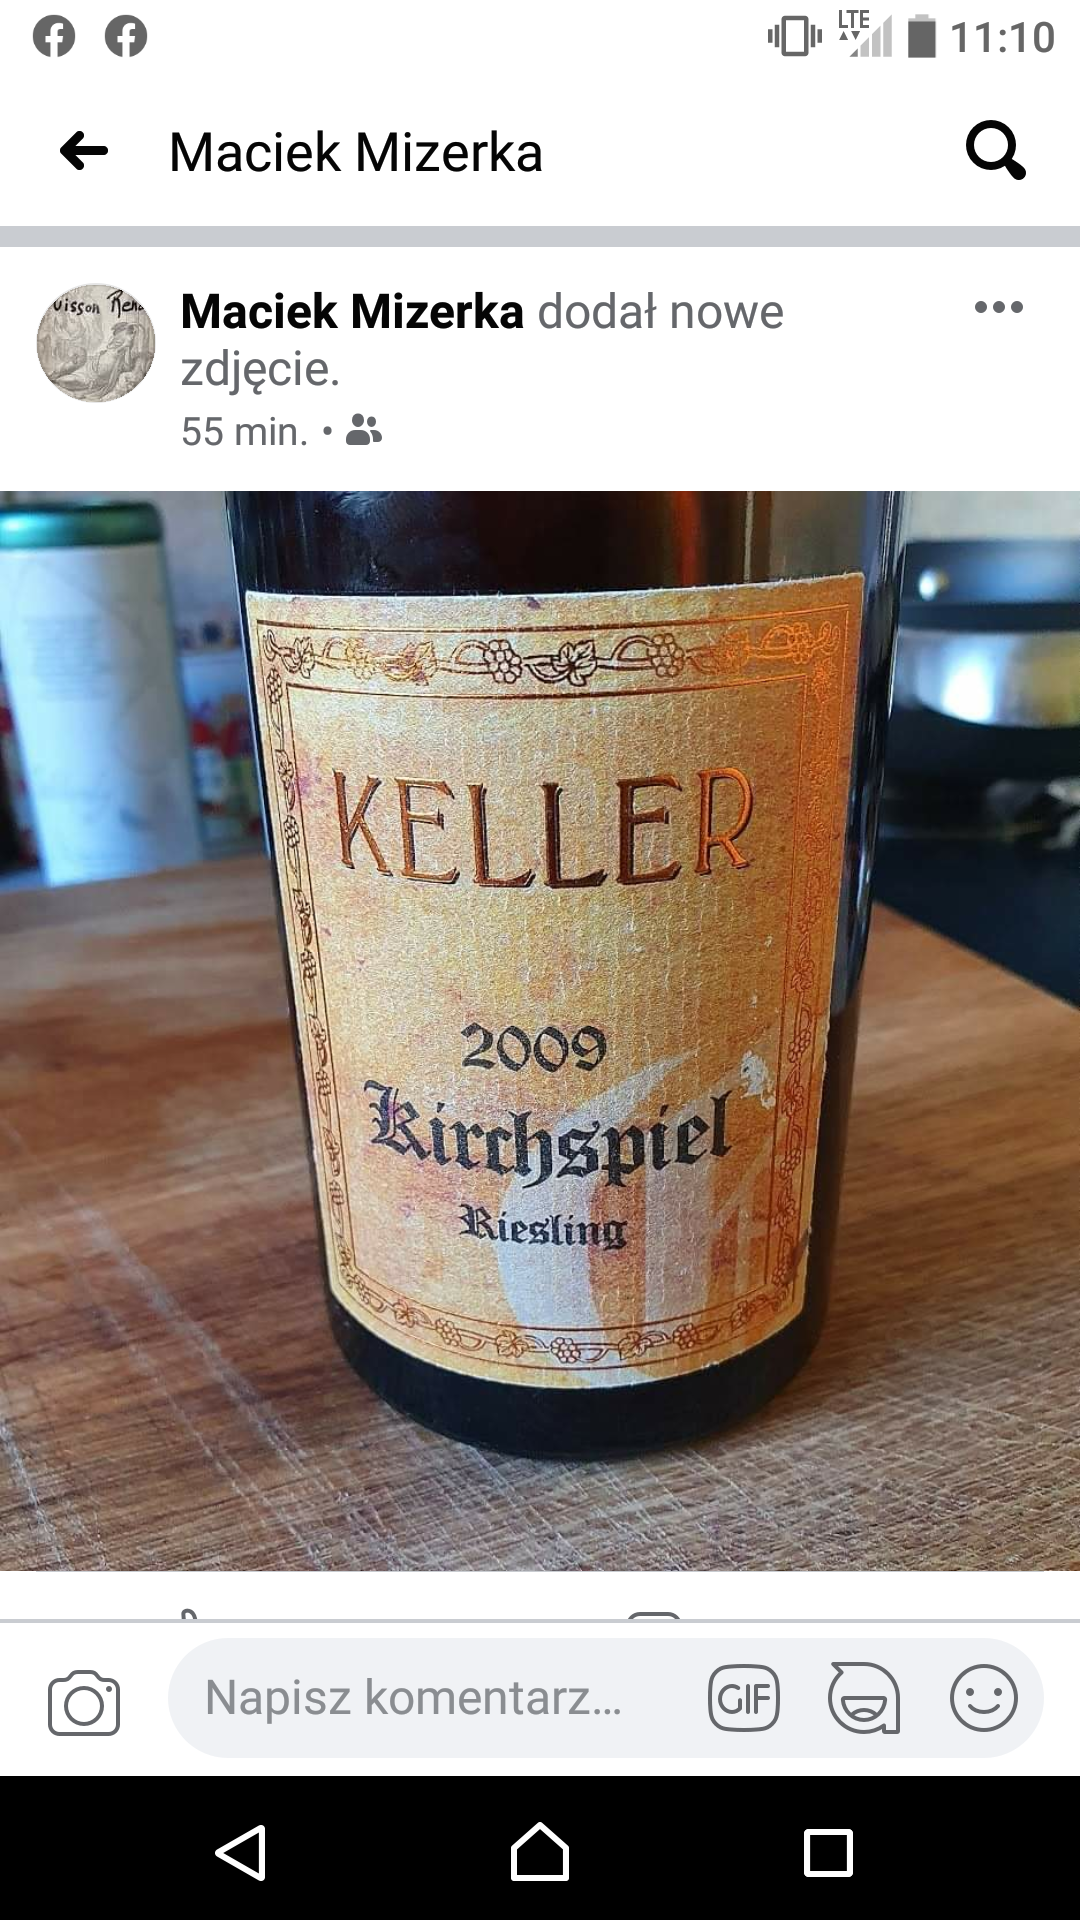
Task: Tap the 11:10 clock in the status bar
Action: (1002, 38)
